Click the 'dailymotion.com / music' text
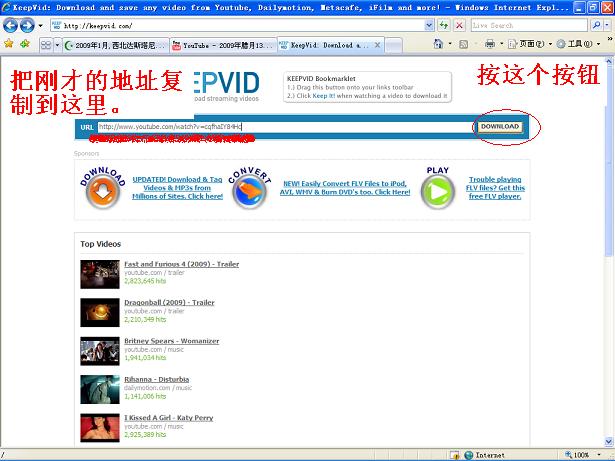This screenshot has width=615, height=461. point(158,388)
